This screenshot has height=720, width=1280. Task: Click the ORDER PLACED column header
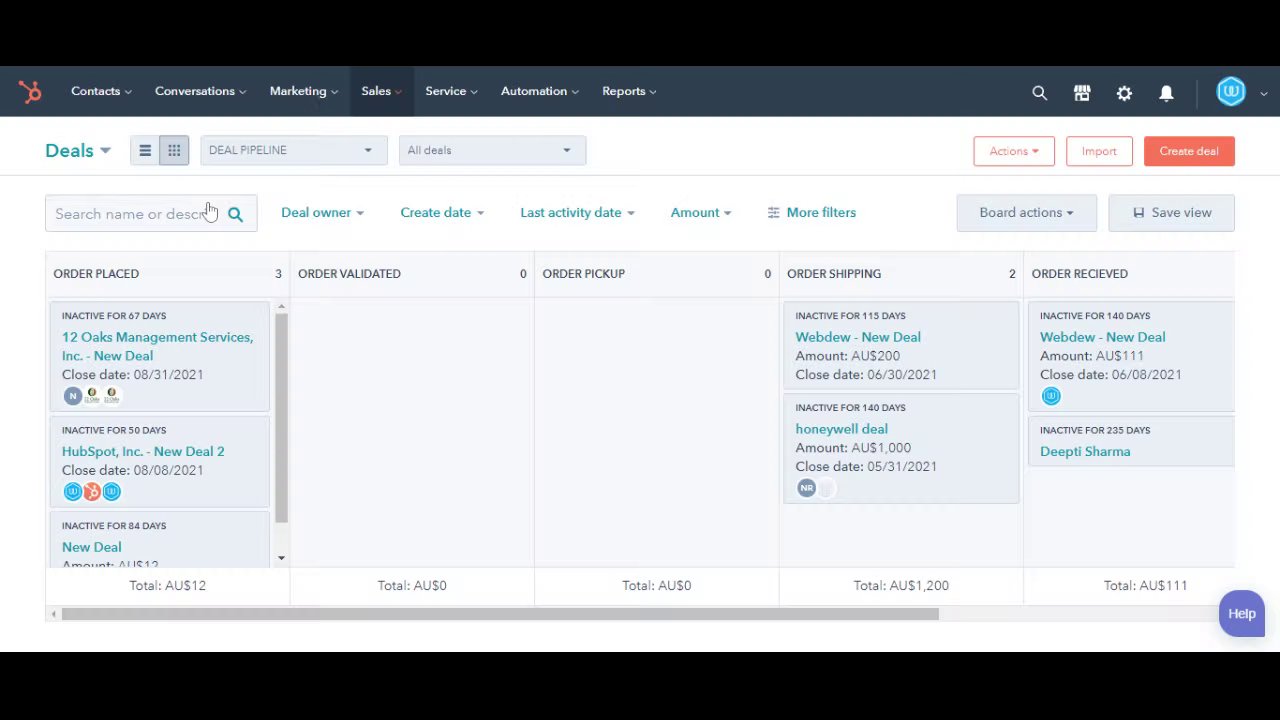click(x=96, y=274)
